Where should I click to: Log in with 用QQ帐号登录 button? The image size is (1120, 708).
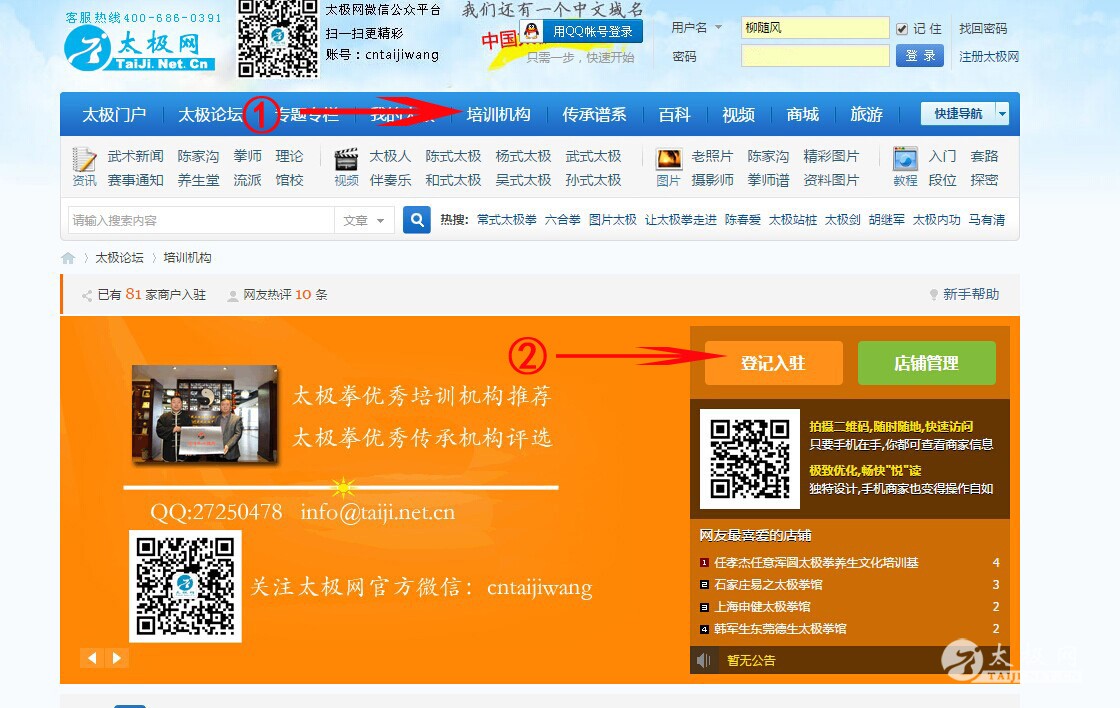[x=581, y=31]
